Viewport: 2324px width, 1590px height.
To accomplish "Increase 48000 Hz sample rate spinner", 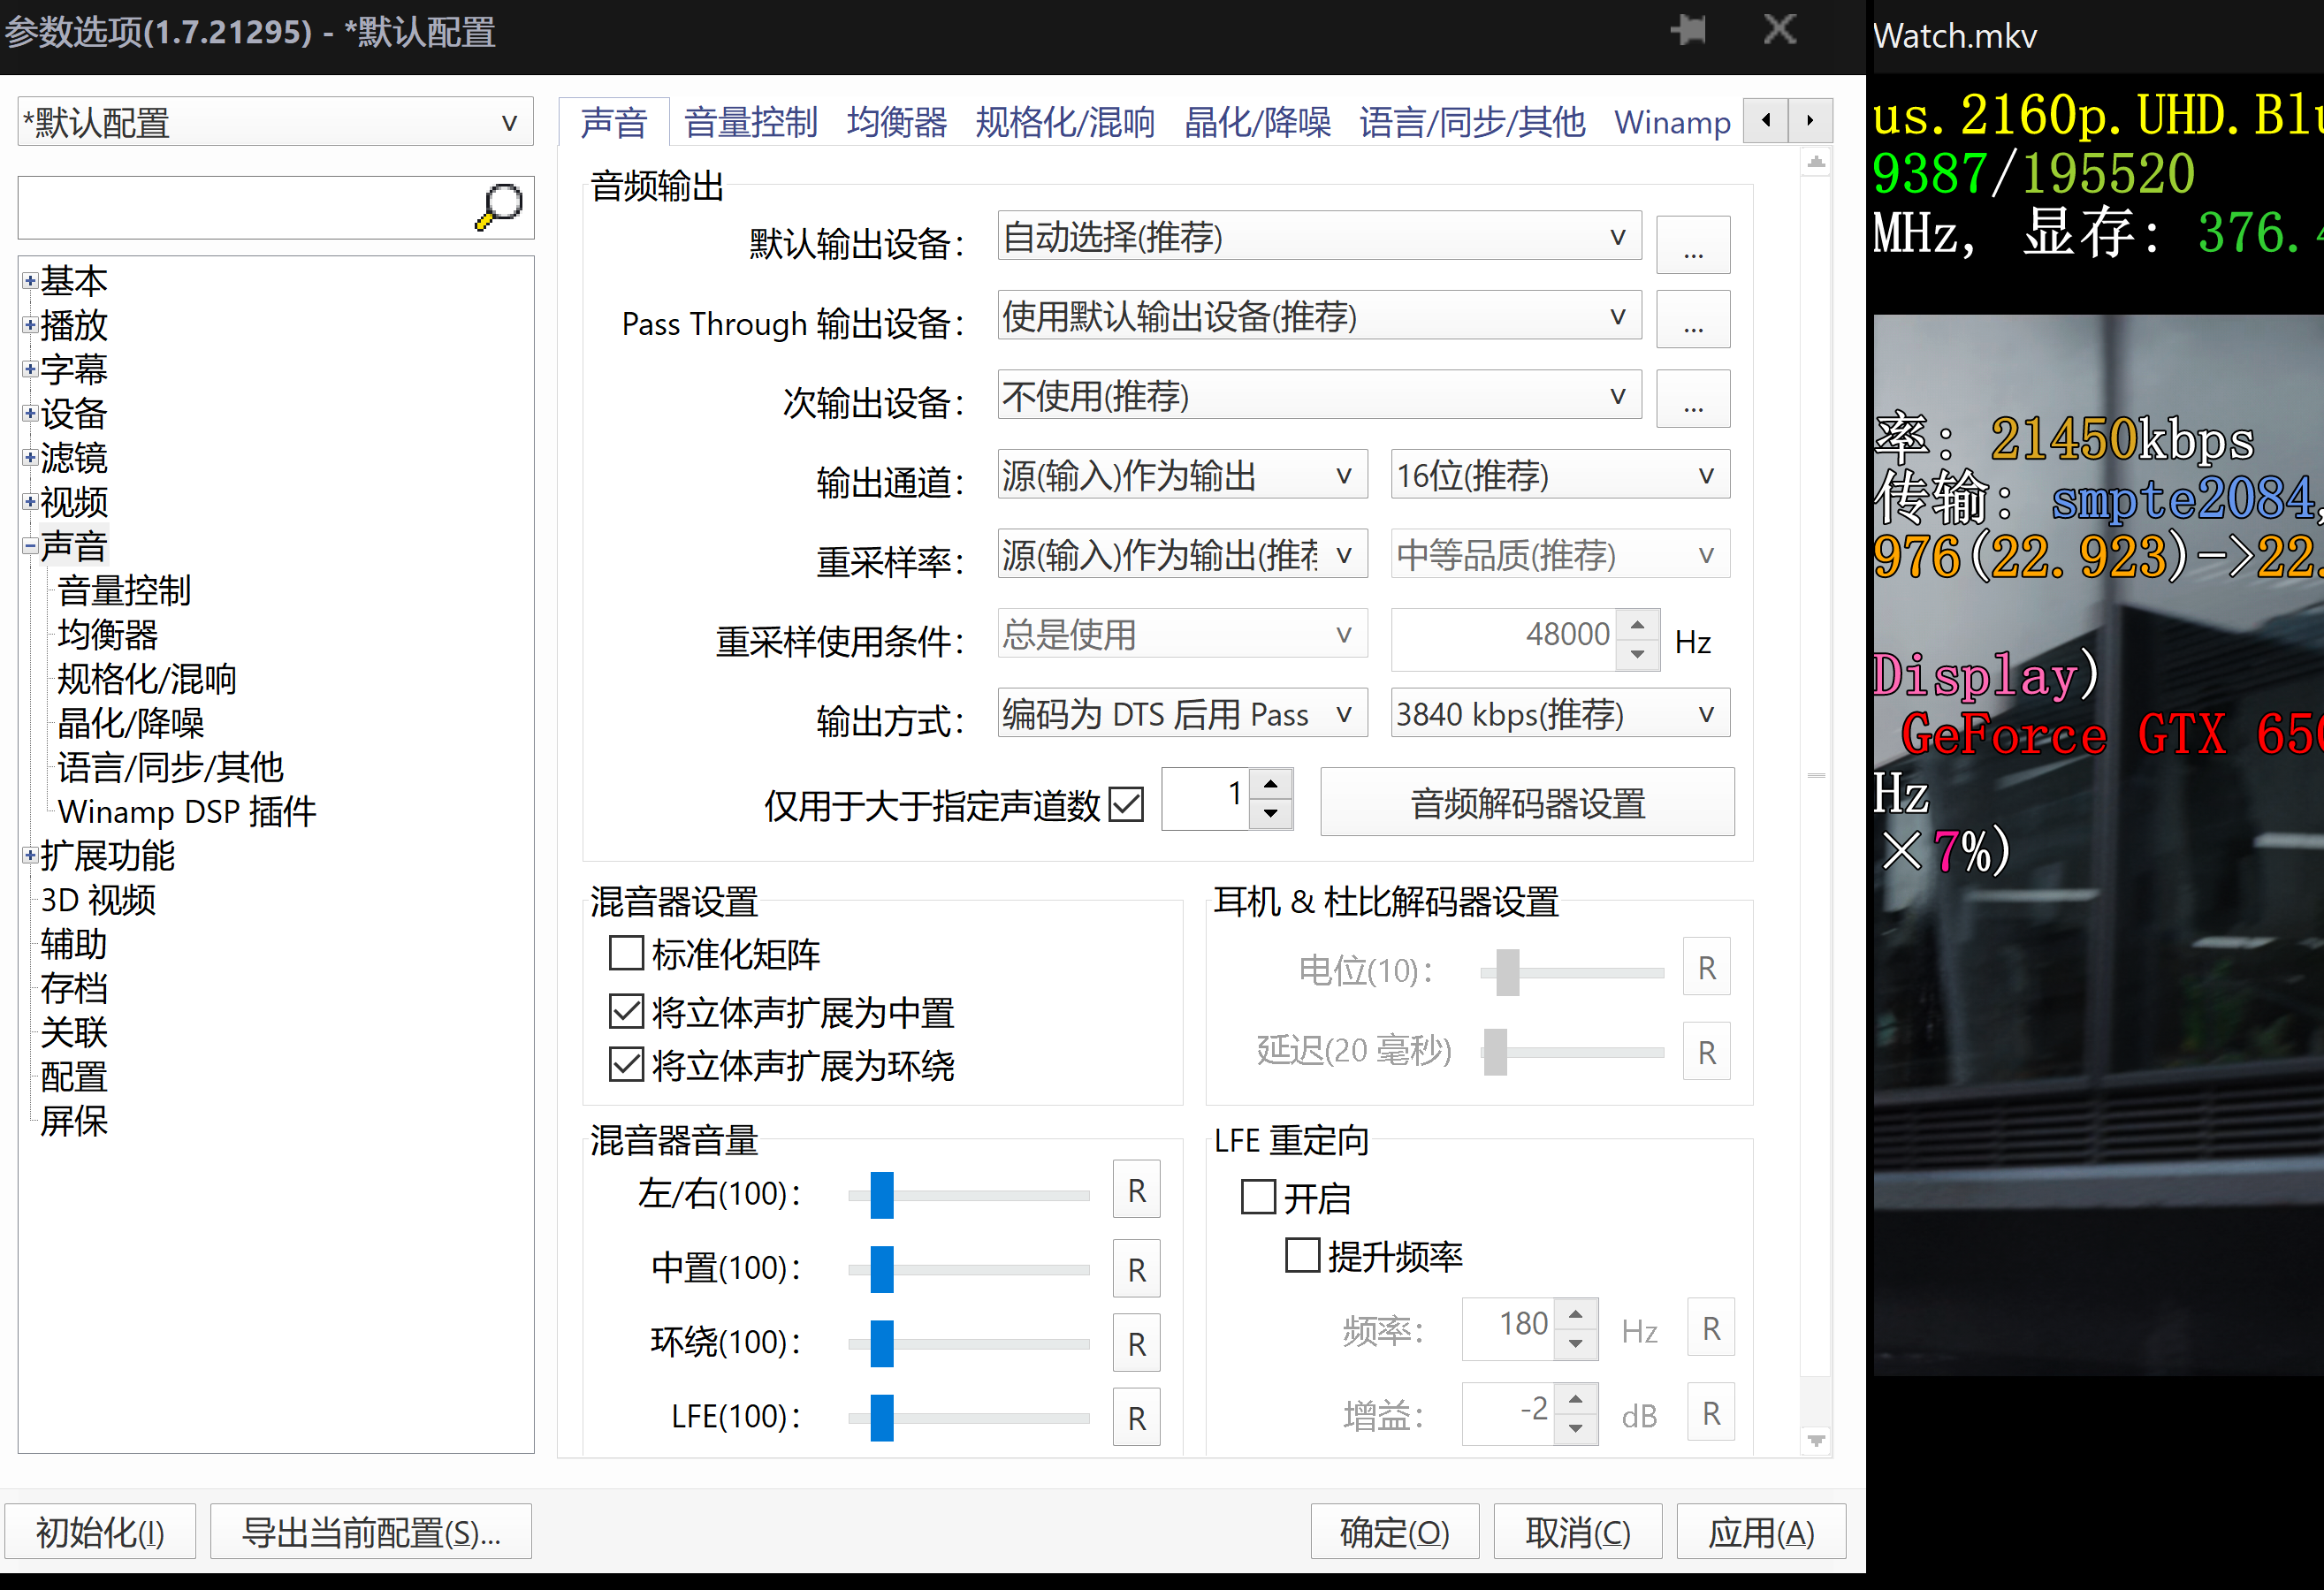I will click(1637, 625).
